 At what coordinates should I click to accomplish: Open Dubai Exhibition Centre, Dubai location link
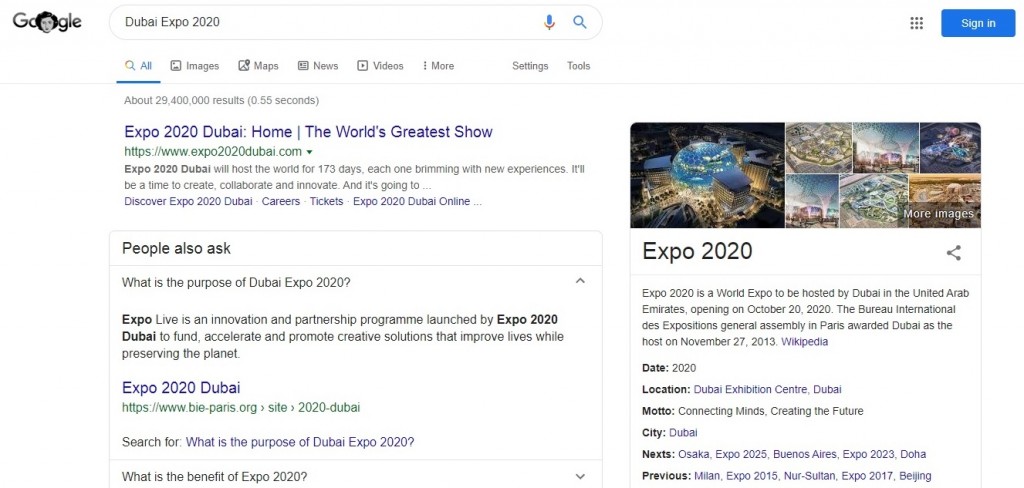[x=767, y=389]
